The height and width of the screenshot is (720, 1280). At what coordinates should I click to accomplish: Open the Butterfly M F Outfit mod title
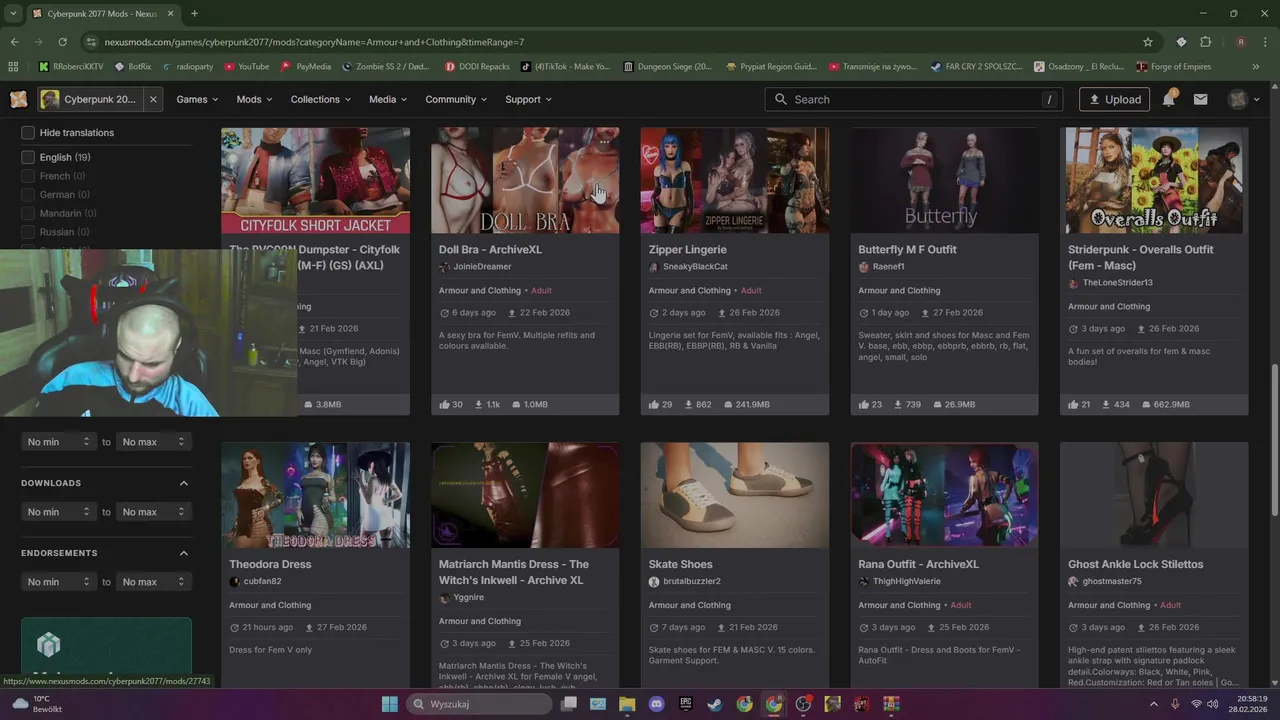coord(907,249)
